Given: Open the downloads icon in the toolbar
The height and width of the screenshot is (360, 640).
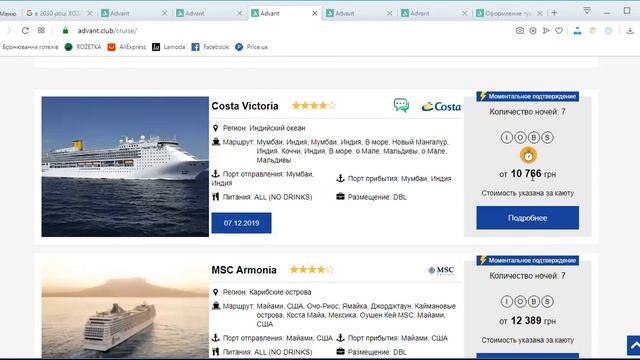Looking at the screenshot, I should tap(630, 30).
